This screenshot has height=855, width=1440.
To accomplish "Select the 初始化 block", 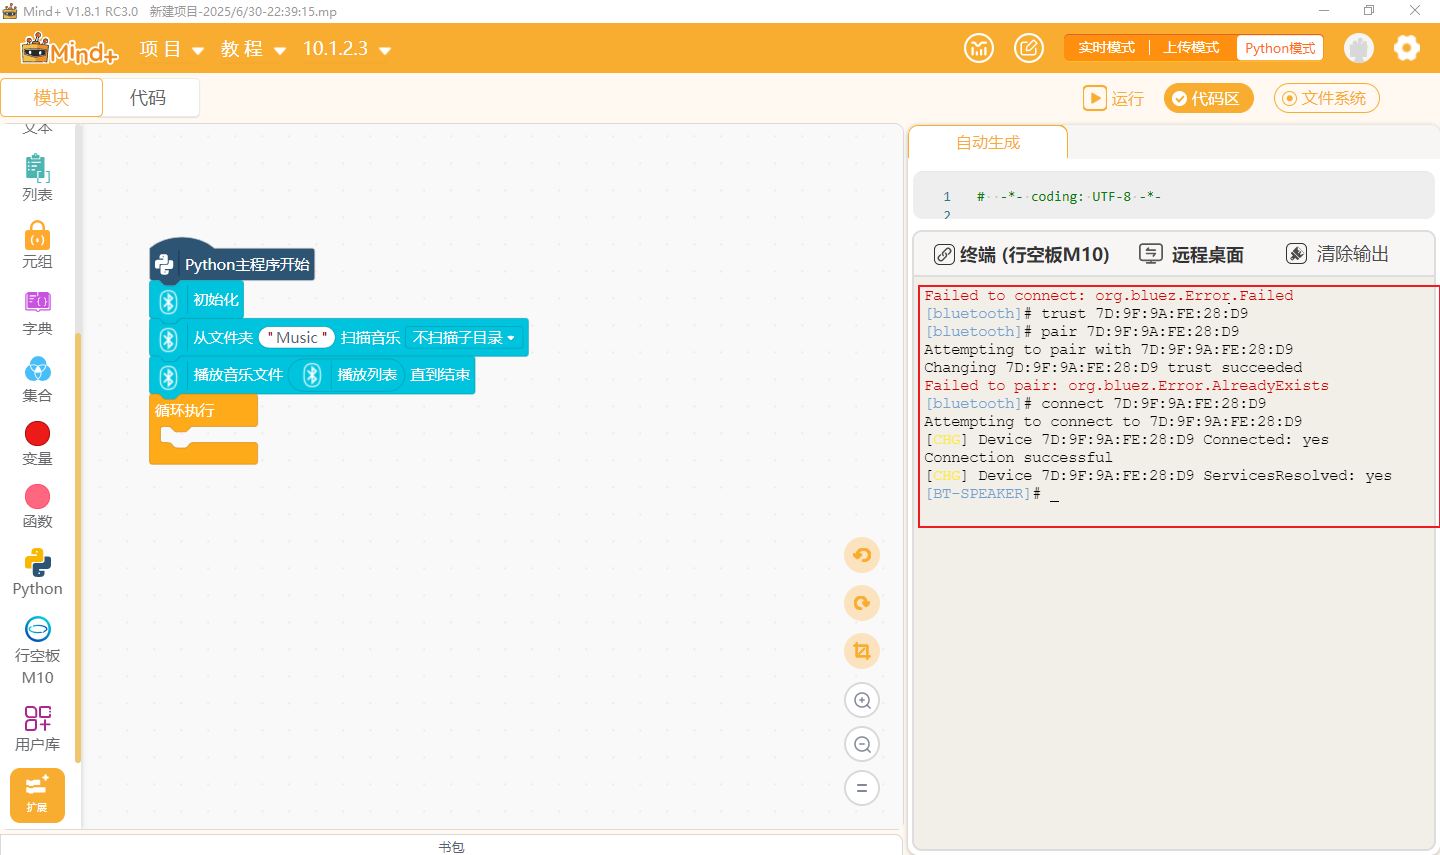I will click(x=196, y=300).
